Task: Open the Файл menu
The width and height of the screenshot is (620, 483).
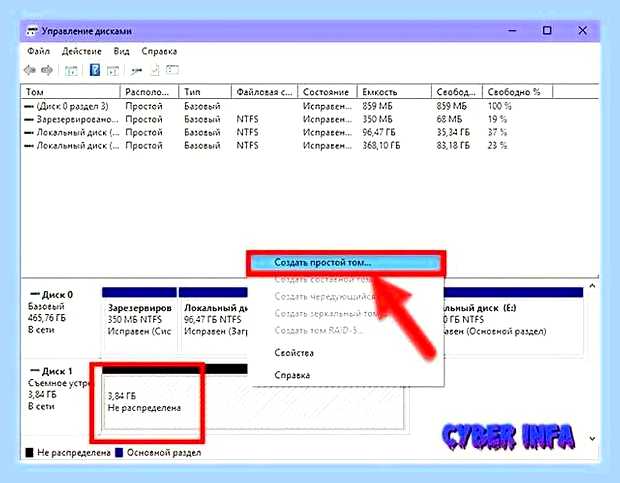Action: (x=38, y=51)
